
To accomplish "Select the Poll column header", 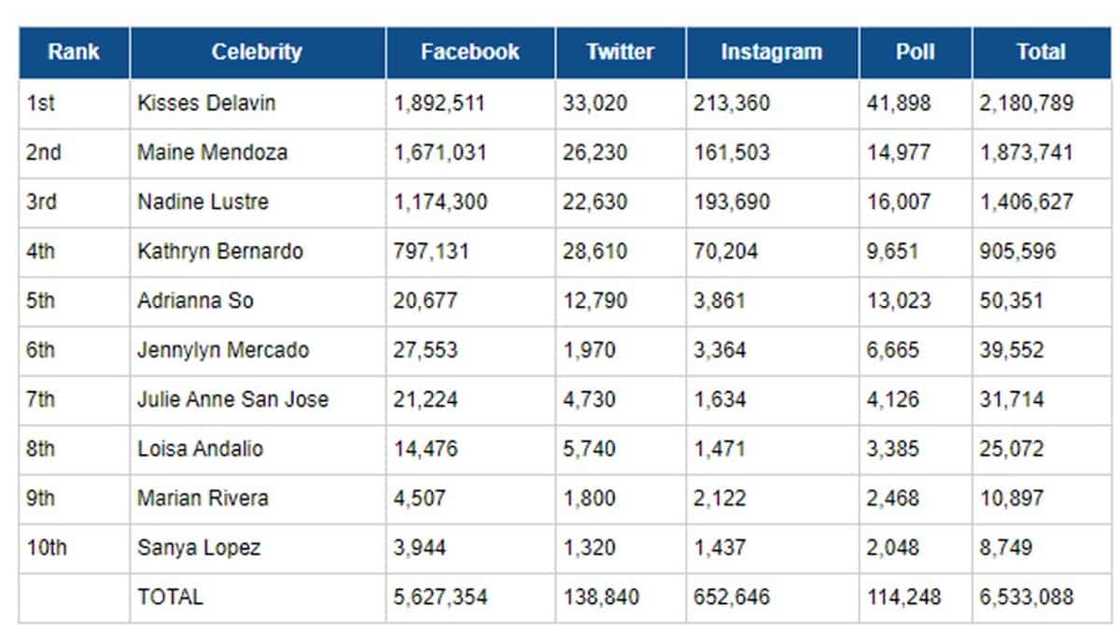I will pos(915,52).
